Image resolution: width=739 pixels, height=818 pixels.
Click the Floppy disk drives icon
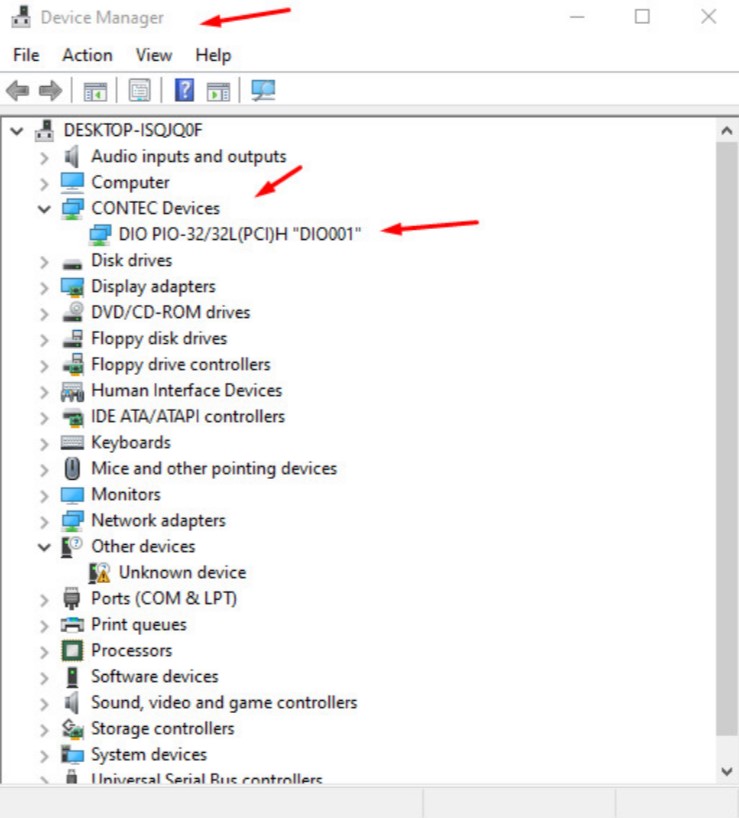[x=72, y=339]
